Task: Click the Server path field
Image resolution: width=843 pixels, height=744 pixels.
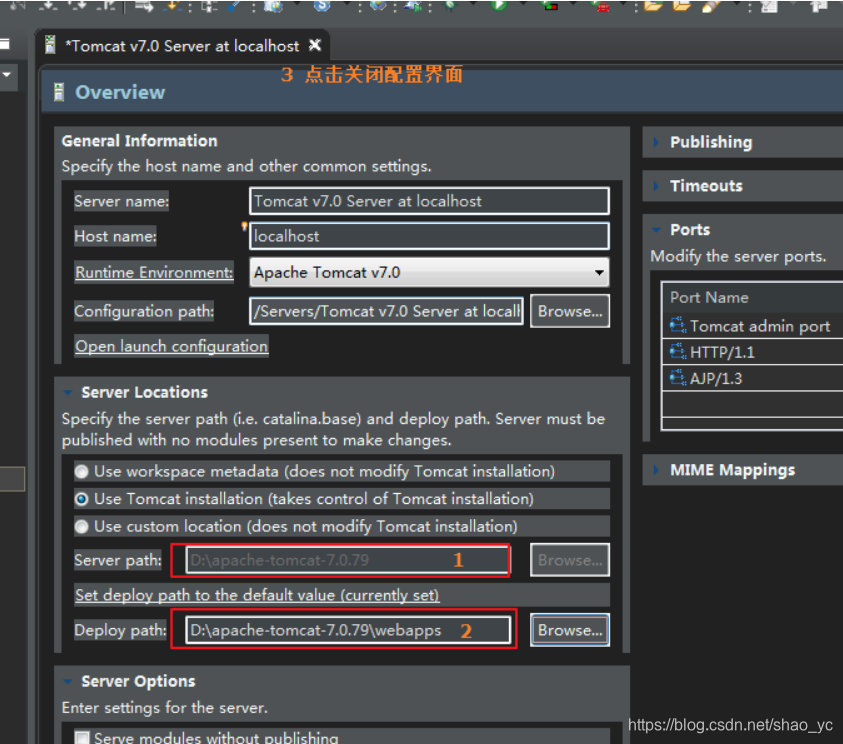Action: tap(347, 560)
